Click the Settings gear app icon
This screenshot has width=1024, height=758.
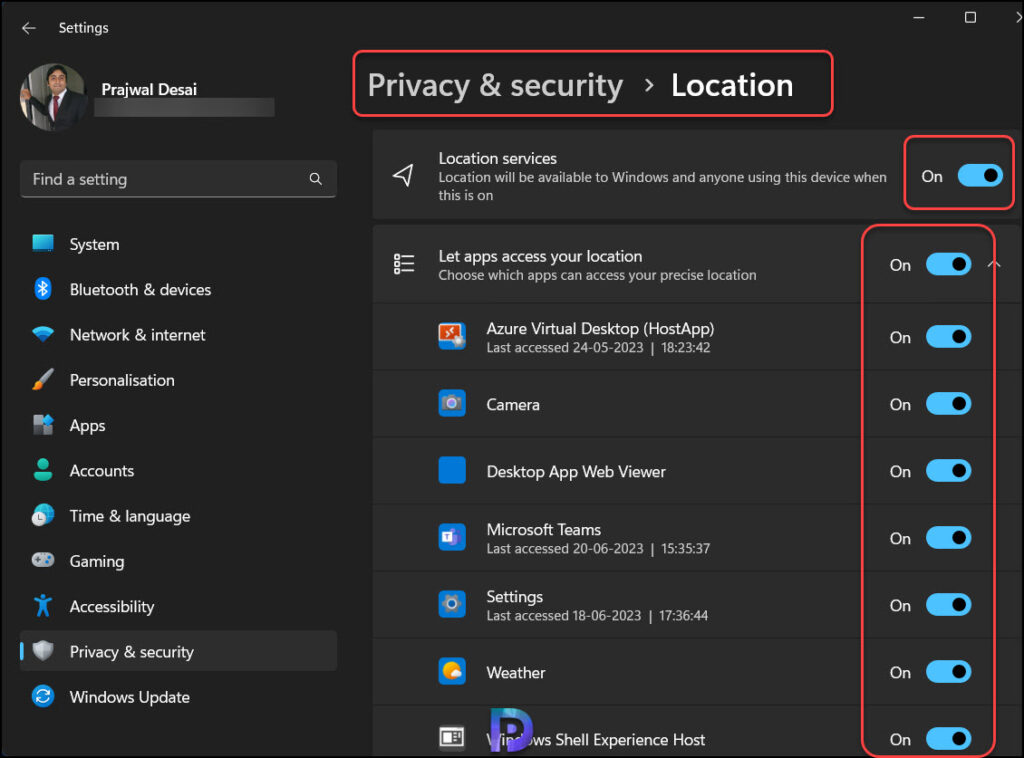click(x=452, y=605)
